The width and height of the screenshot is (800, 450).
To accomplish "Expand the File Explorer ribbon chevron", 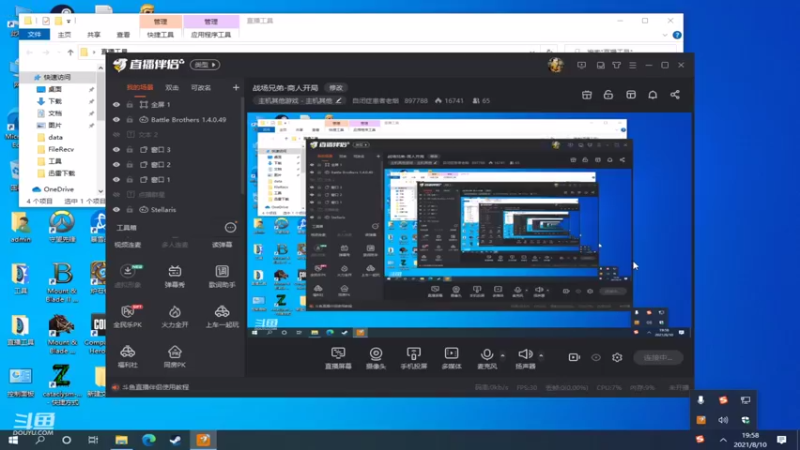I will tap(664, 35).
